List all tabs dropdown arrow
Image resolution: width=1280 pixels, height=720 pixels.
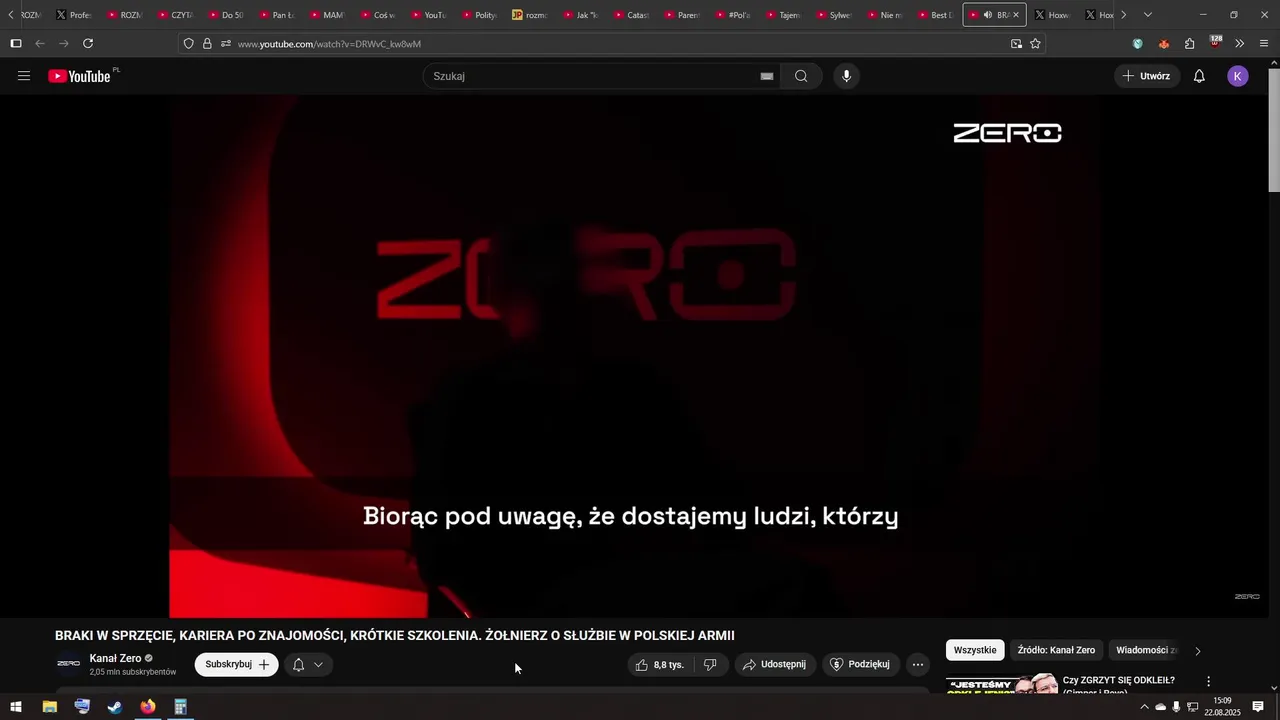1148,15
